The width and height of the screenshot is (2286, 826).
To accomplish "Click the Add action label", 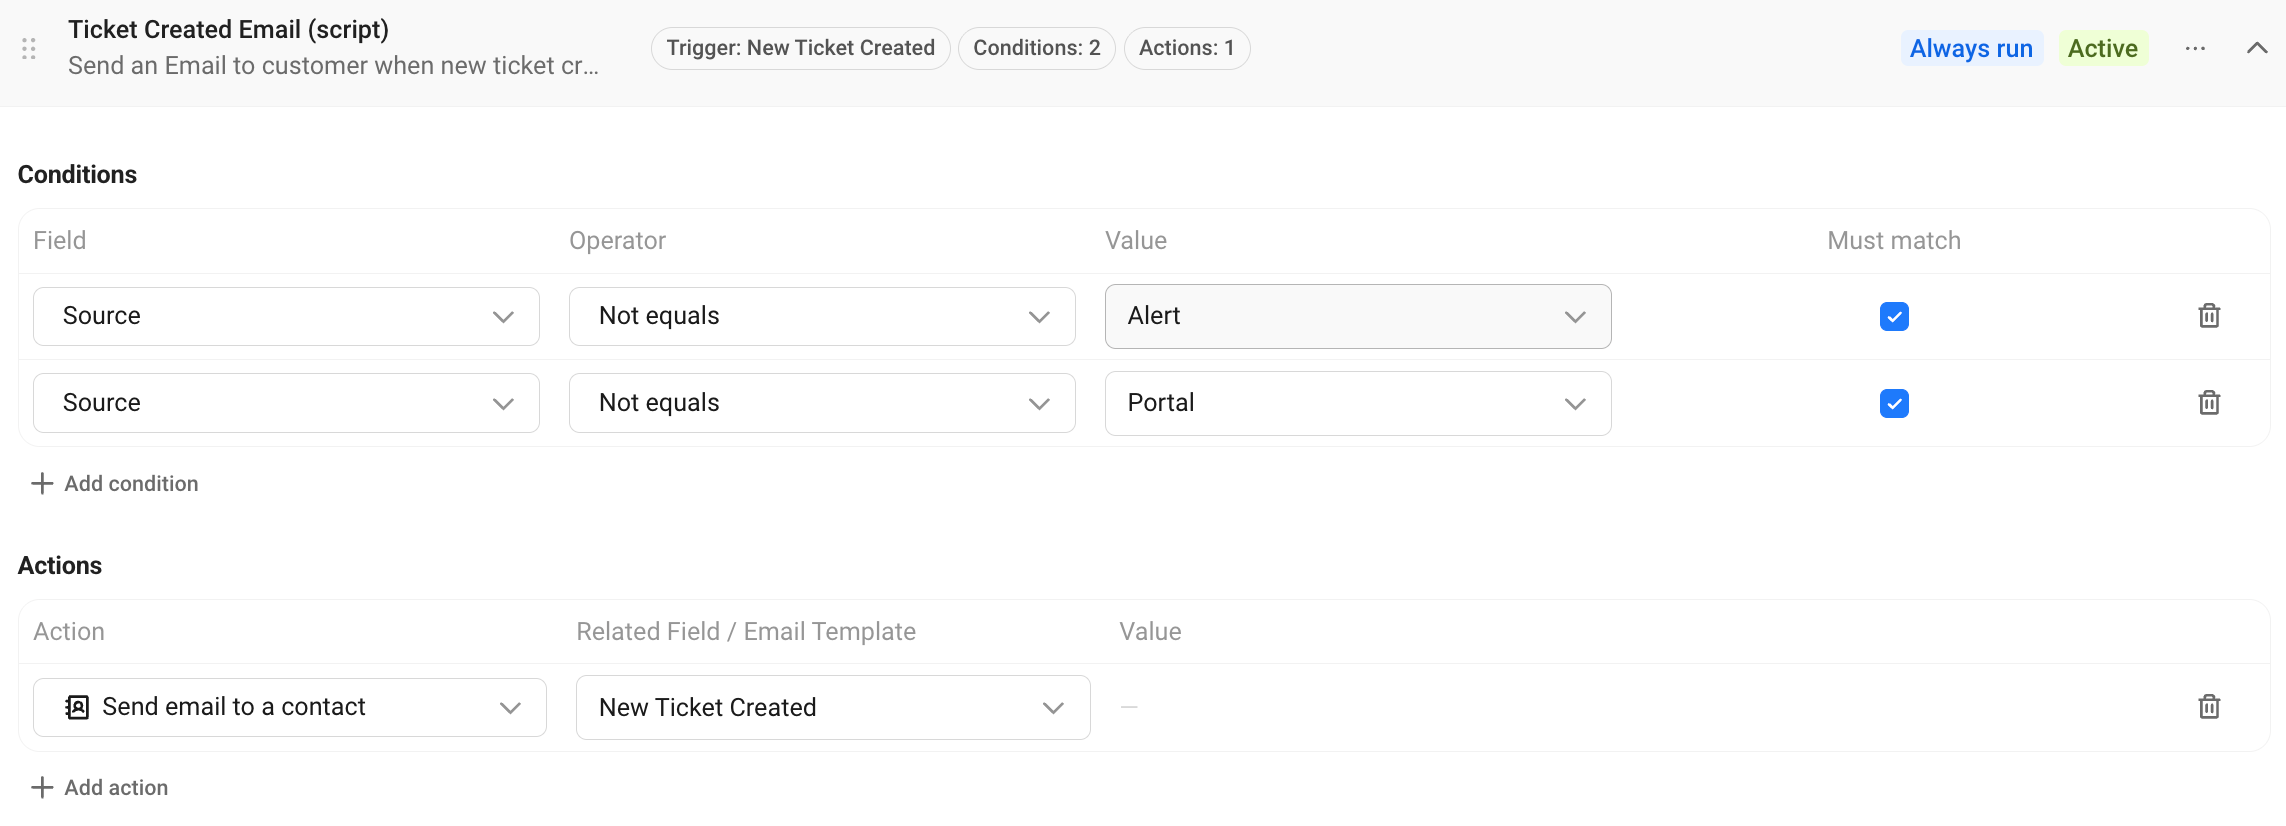I will click(x=116, y=788).
